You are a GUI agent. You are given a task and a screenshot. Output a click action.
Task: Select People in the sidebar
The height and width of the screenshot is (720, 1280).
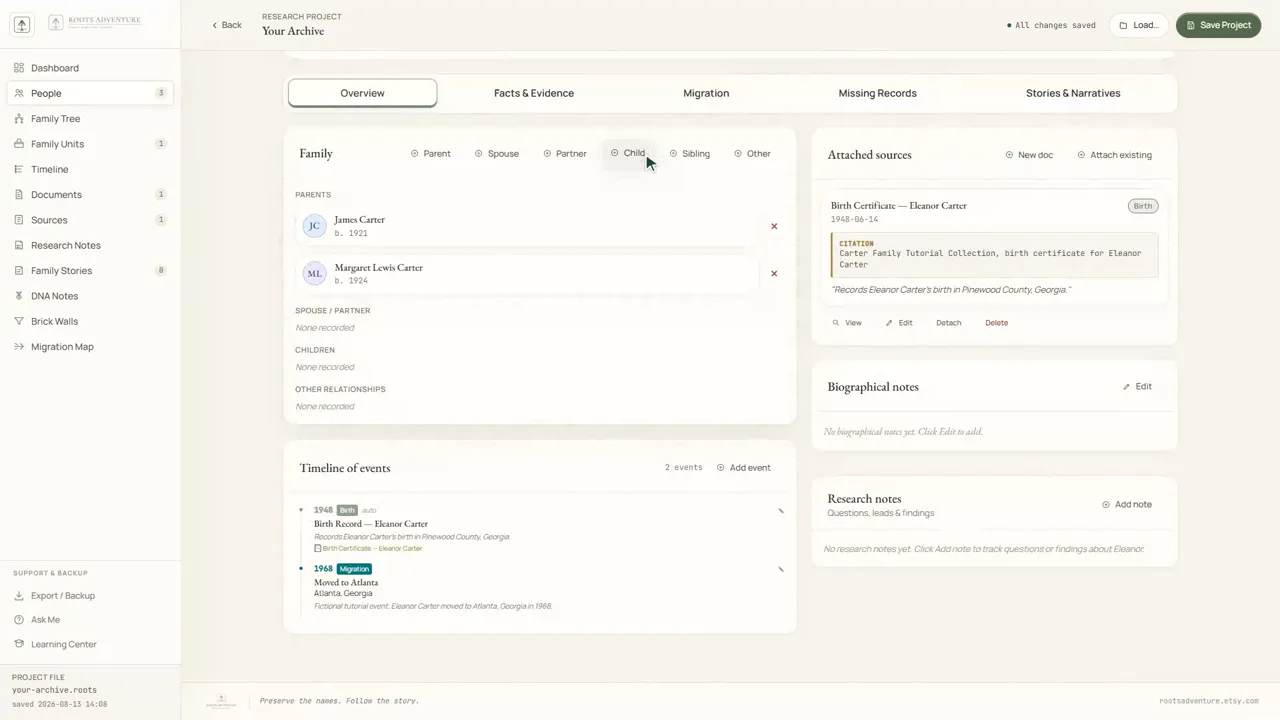pyautogui.click(x=90, y=93)
